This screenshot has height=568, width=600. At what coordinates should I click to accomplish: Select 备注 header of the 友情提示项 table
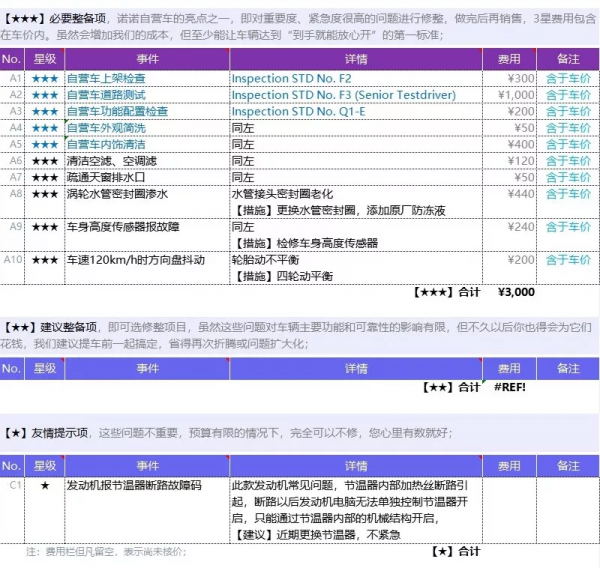(x=568, y=466)
